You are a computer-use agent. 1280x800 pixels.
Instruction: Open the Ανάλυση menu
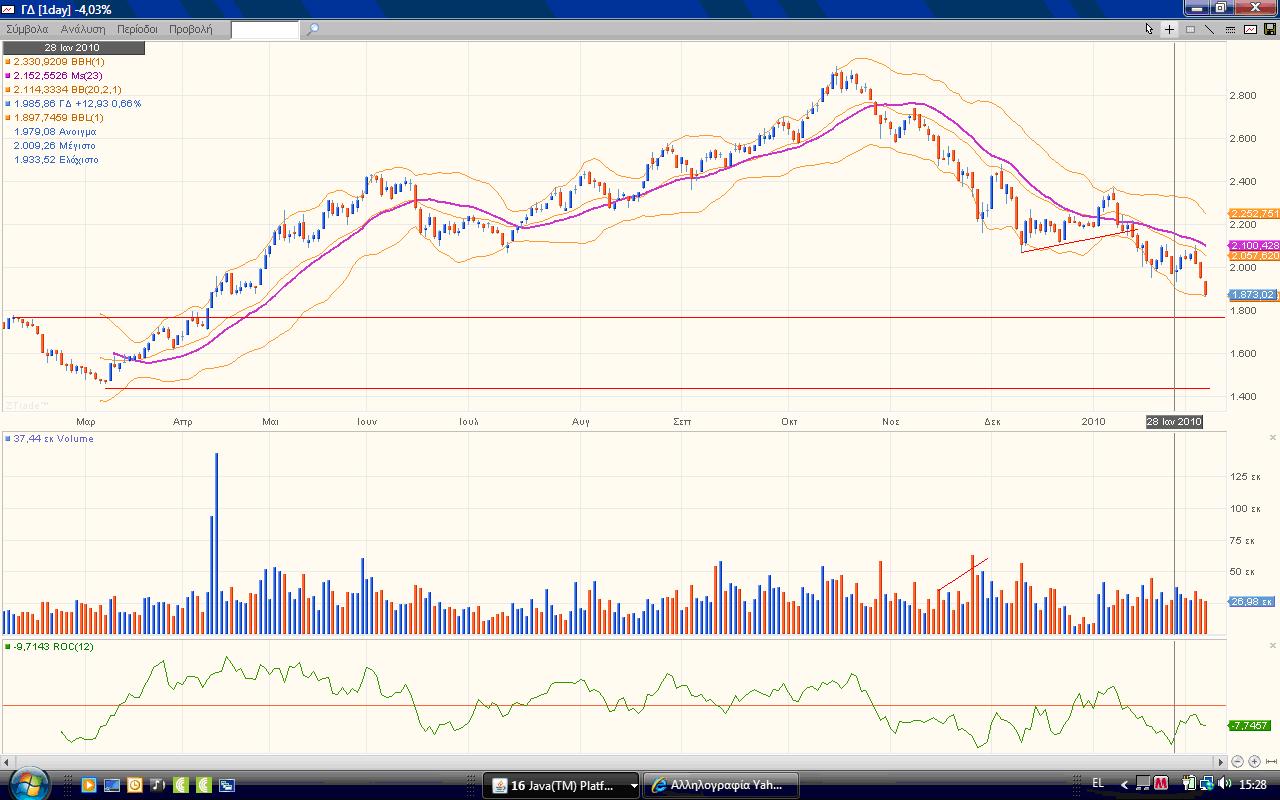click(83, 29)
